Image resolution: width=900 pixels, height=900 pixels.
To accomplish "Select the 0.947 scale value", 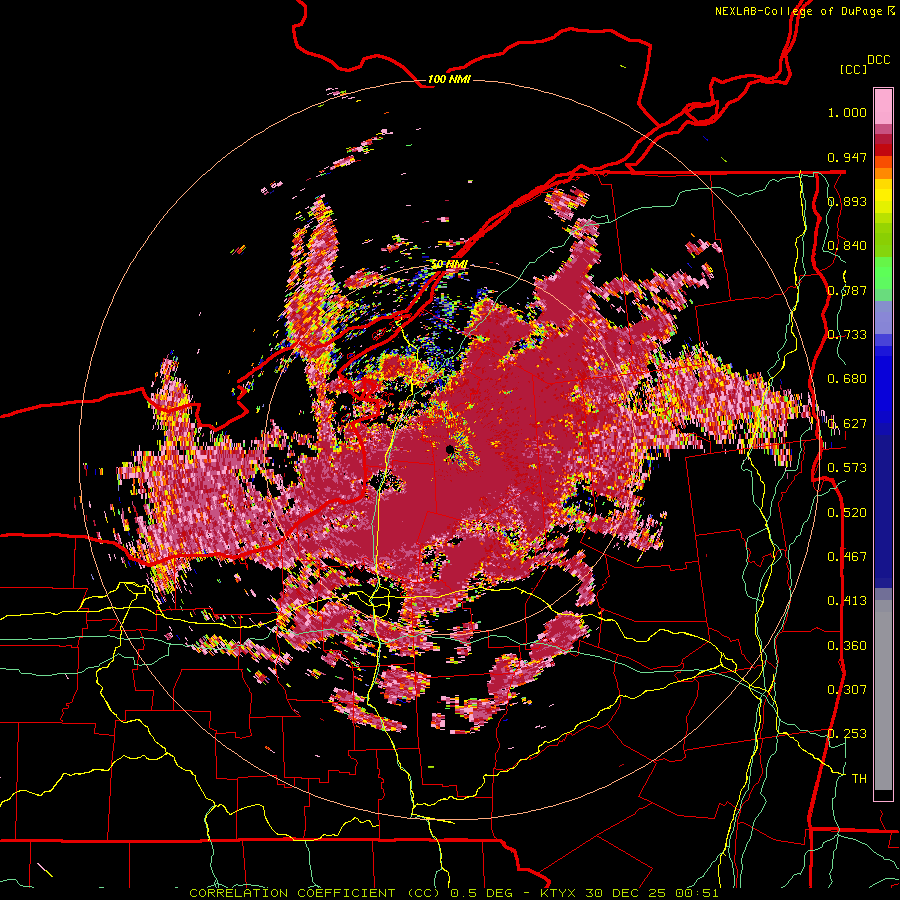I will pyautogui.click(x=847, y=157).
